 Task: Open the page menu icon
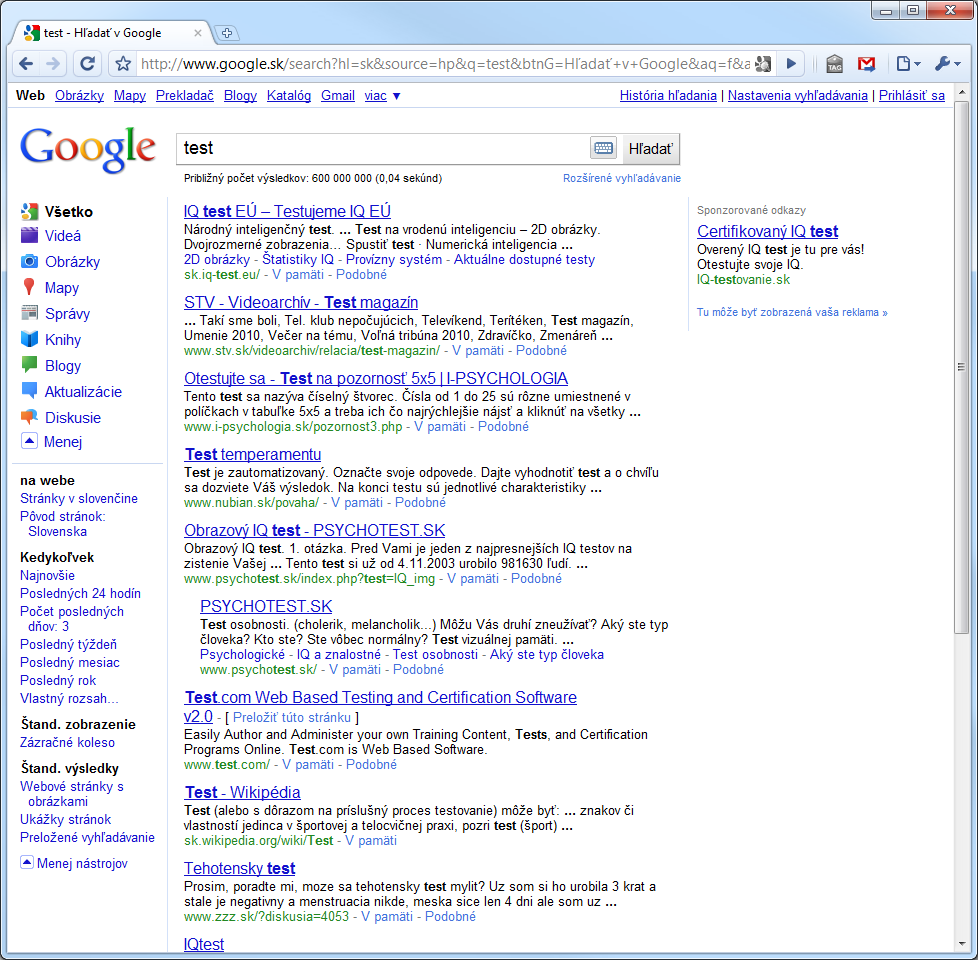908,64
